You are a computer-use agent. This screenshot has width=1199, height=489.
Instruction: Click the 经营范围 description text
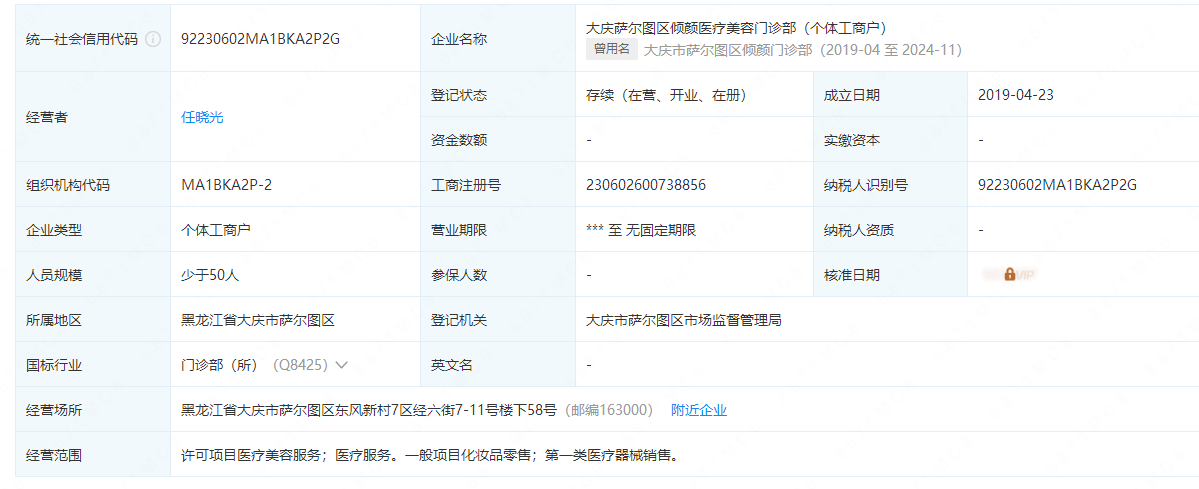point(430,455)
